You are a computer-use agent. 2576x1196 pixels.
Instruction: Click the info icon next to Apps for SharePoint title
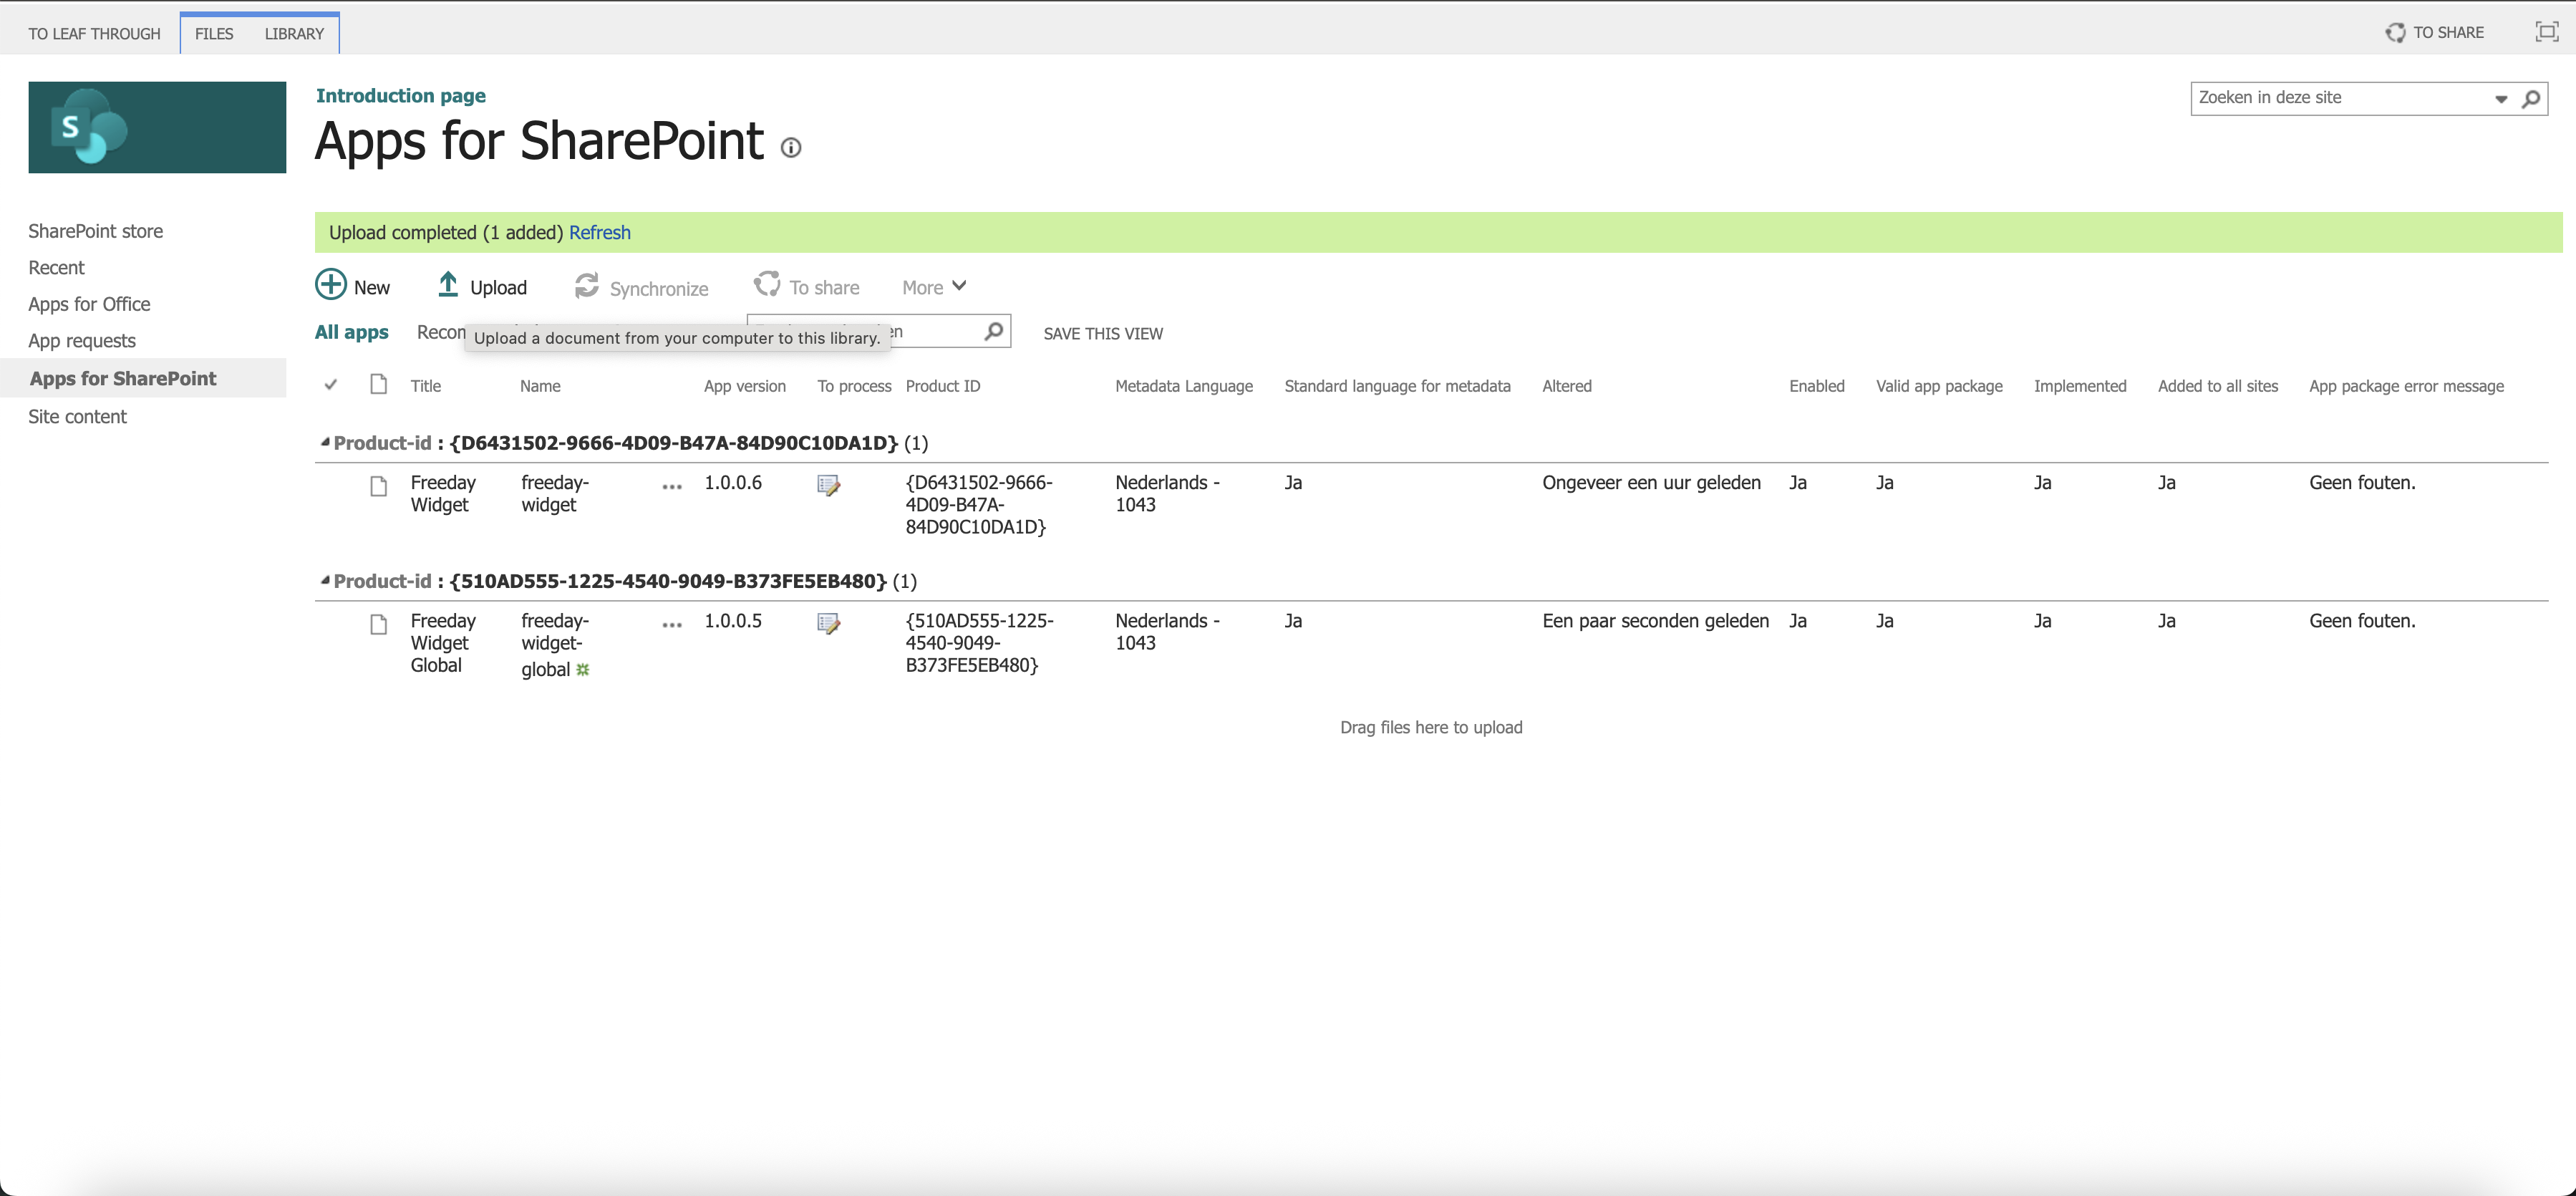click(x=791, y=148)
